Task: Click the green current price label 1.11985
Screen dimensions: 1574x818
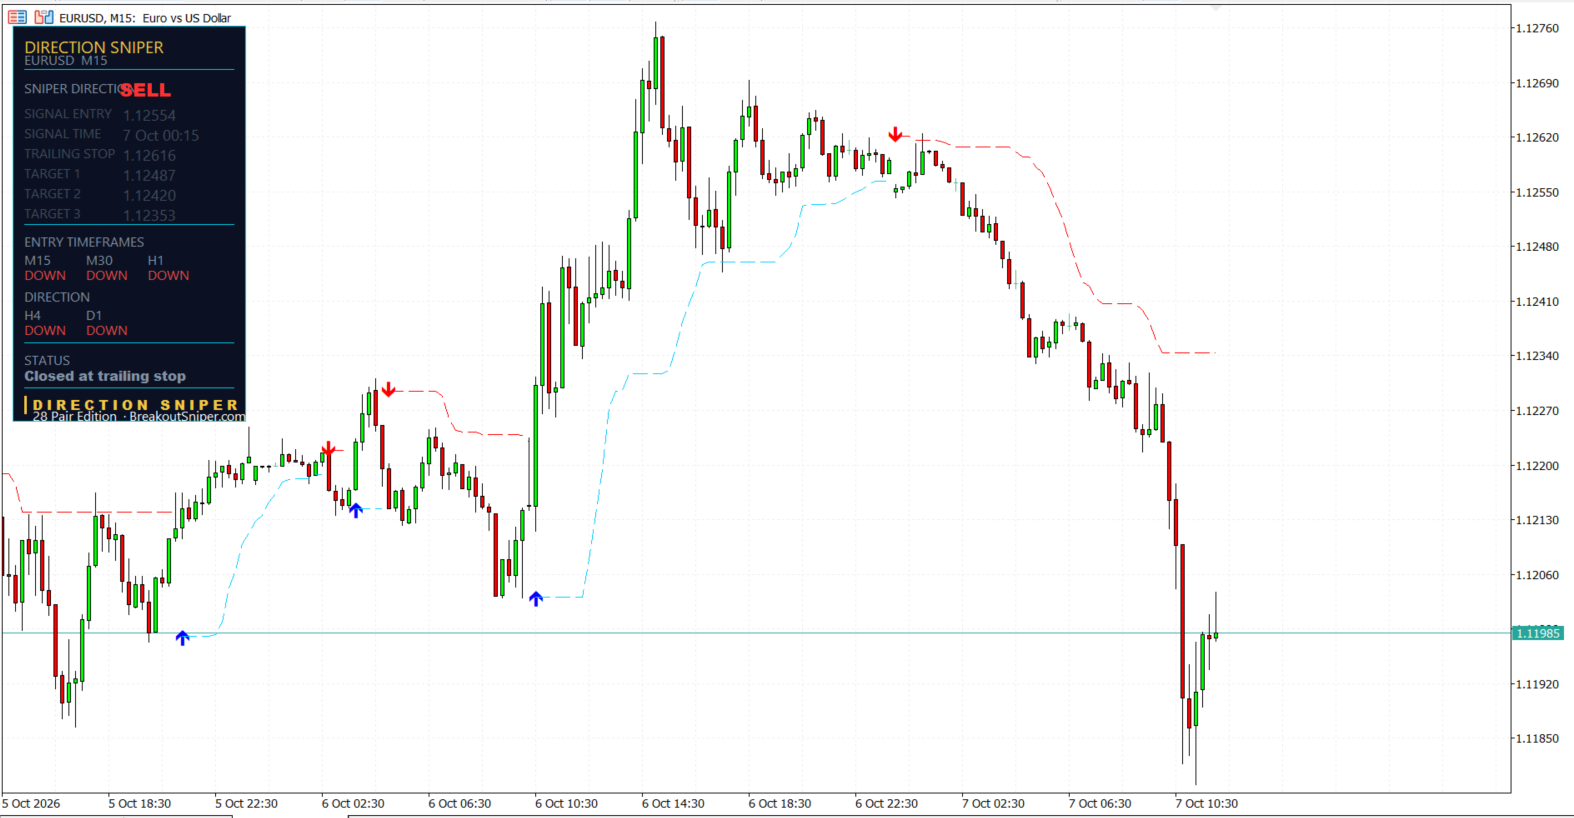Action: click(1538, 633)
